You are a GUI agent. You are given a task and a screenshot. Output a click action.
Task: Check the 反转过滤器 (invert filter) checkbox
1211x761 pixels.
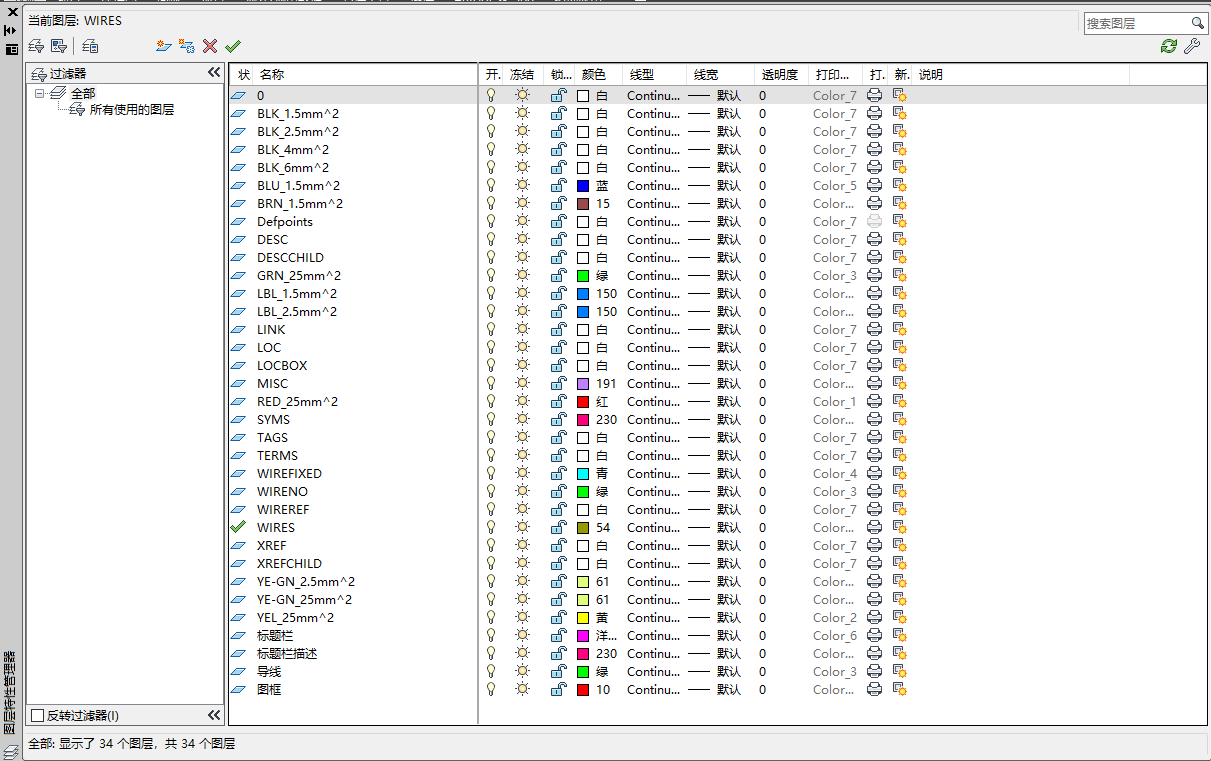38,716
